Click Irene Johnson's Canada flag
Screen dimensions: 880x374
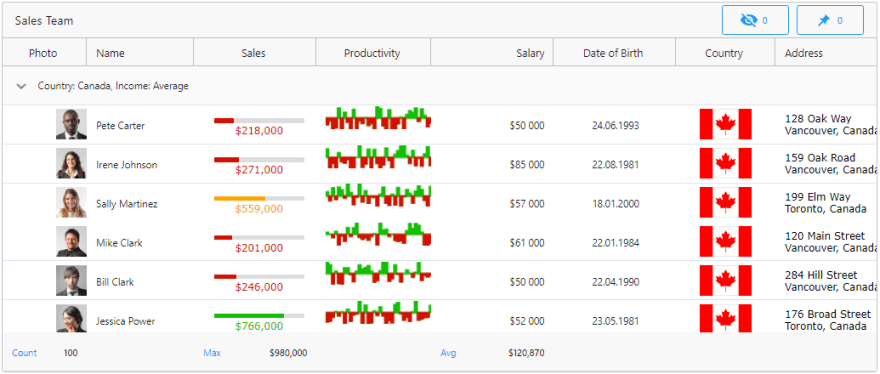pos(725,163)
